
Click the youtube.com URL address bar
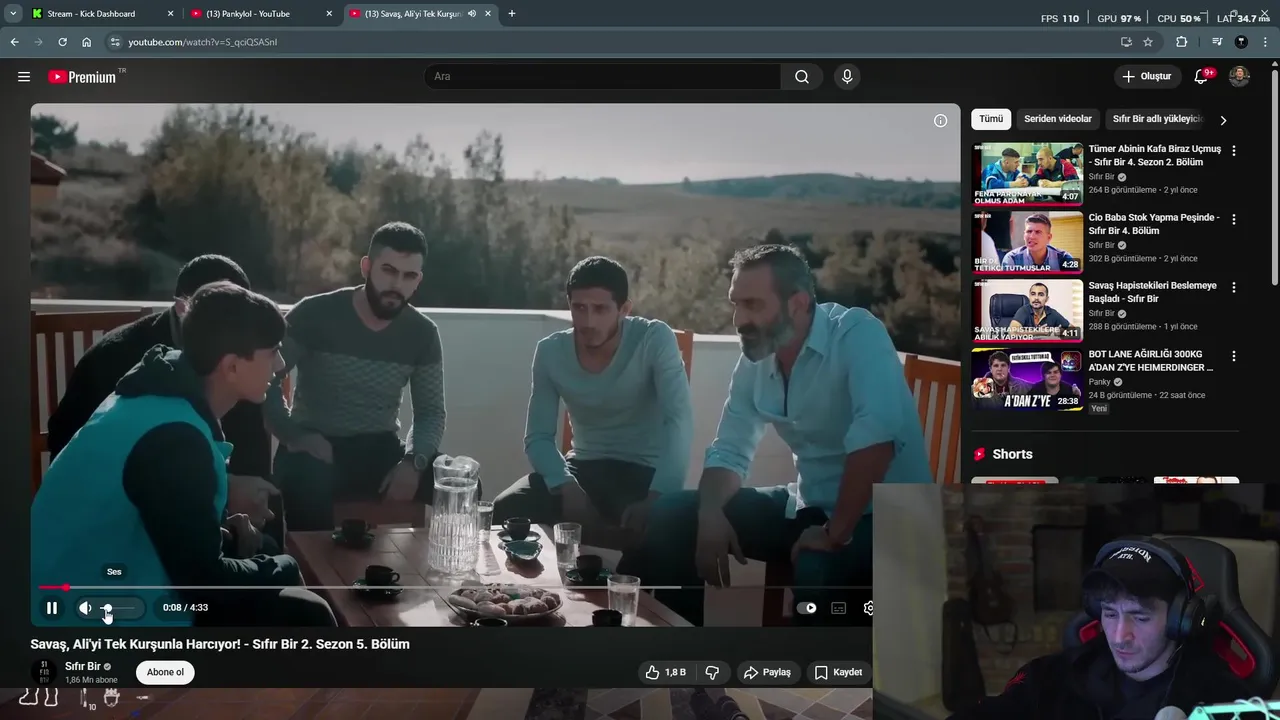[x=202, y=42]
